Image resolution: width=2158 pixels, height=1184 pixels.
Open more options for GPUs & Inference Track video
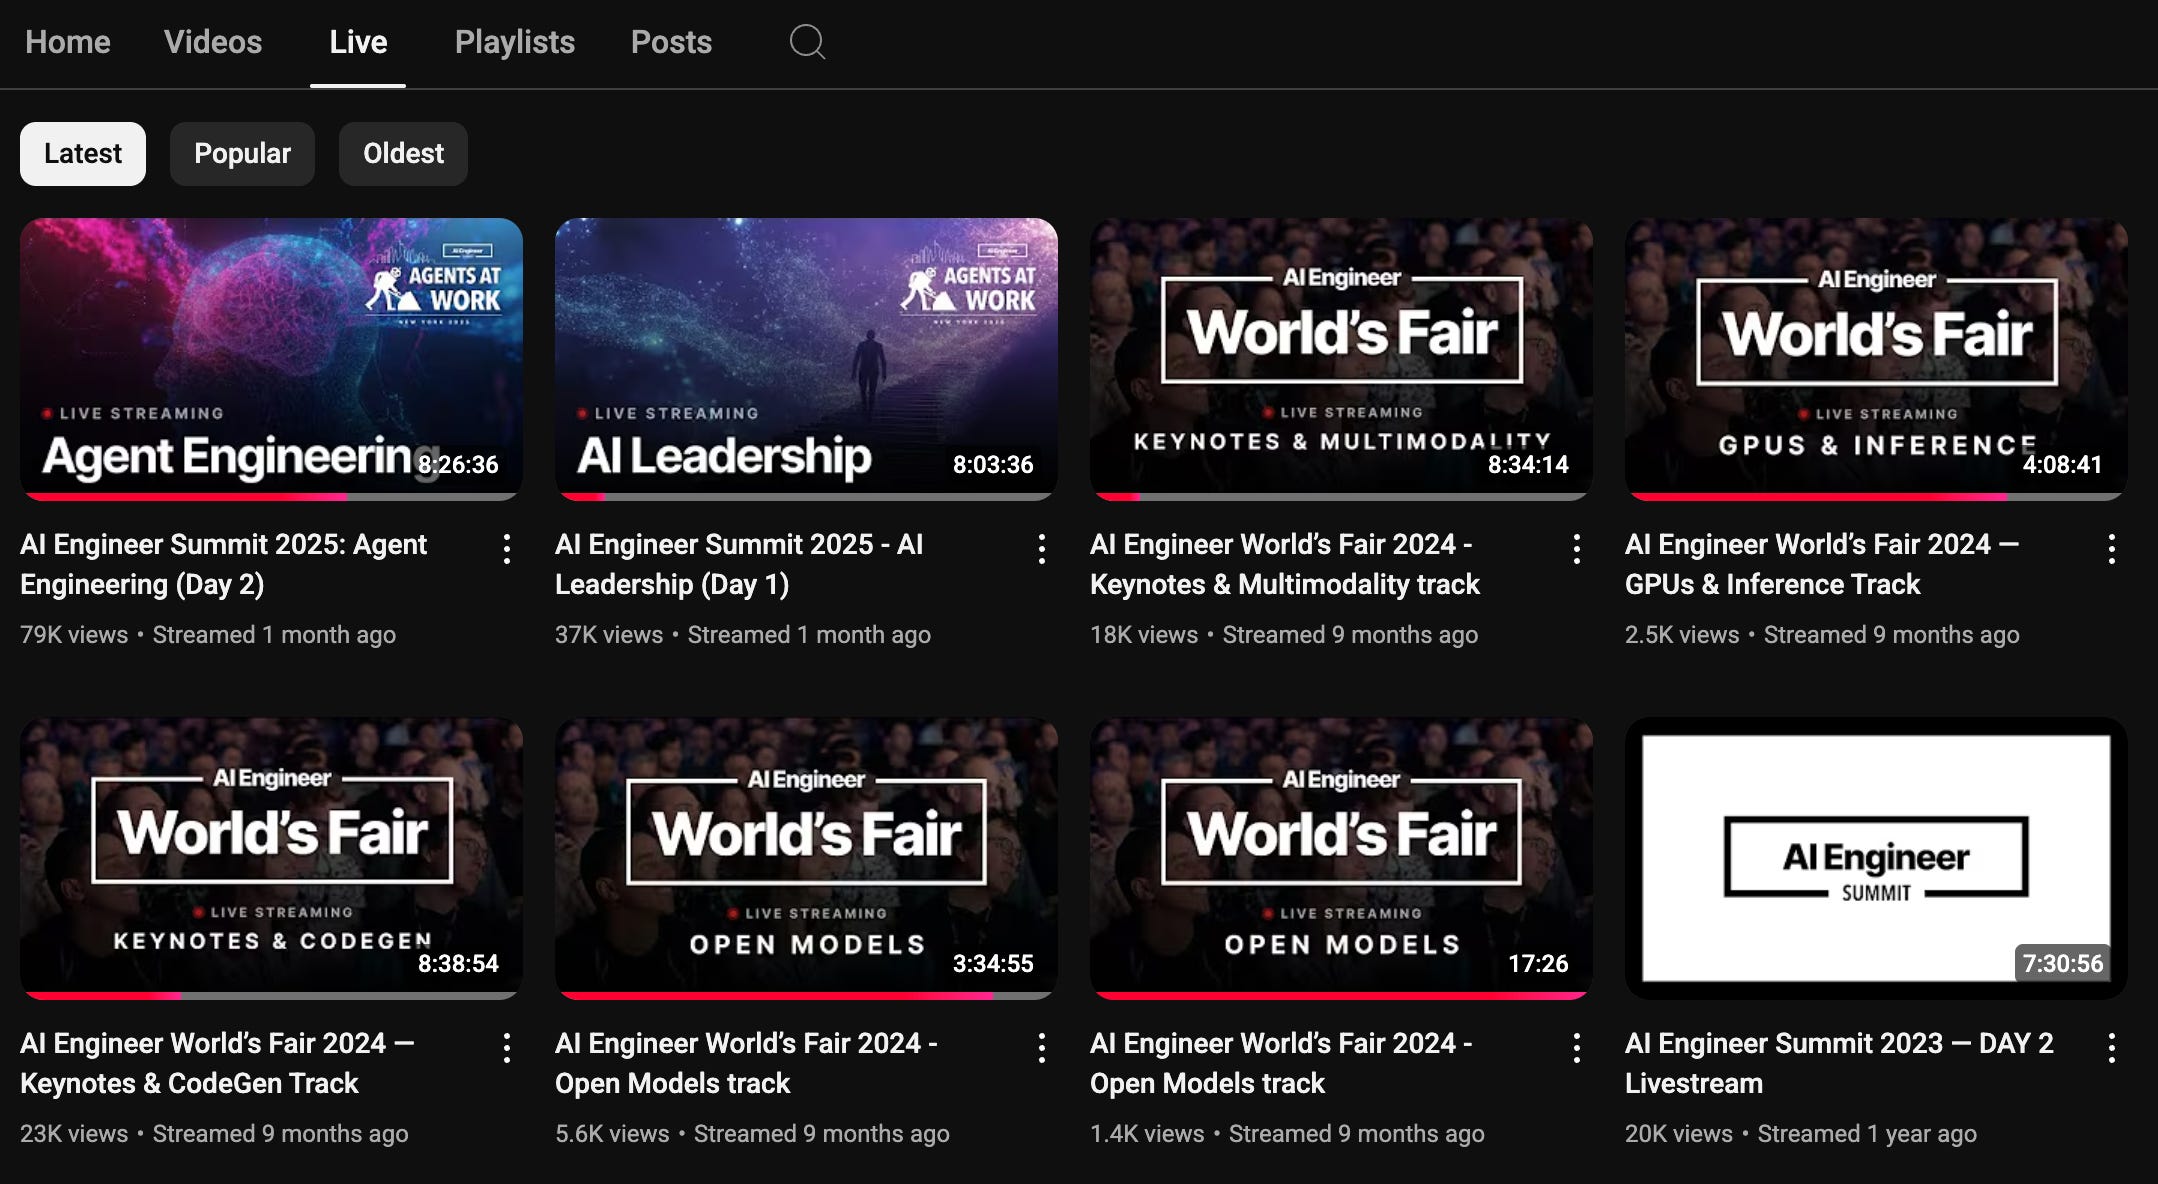[x=2112, y=548]
